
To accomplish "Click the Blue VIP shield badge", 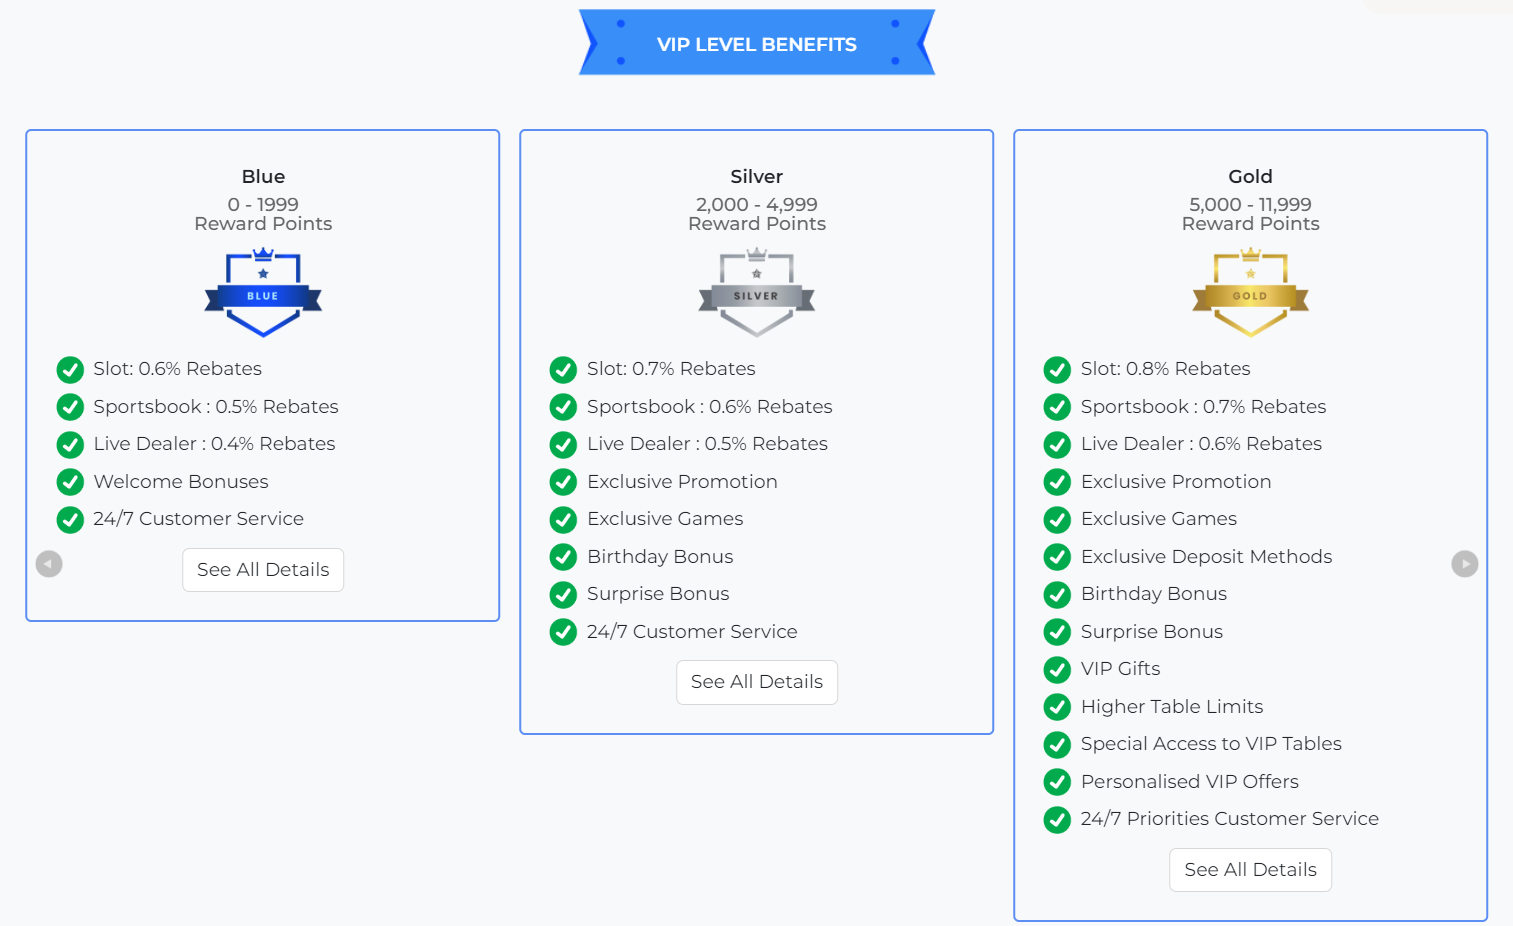I will tap(263, 292).
